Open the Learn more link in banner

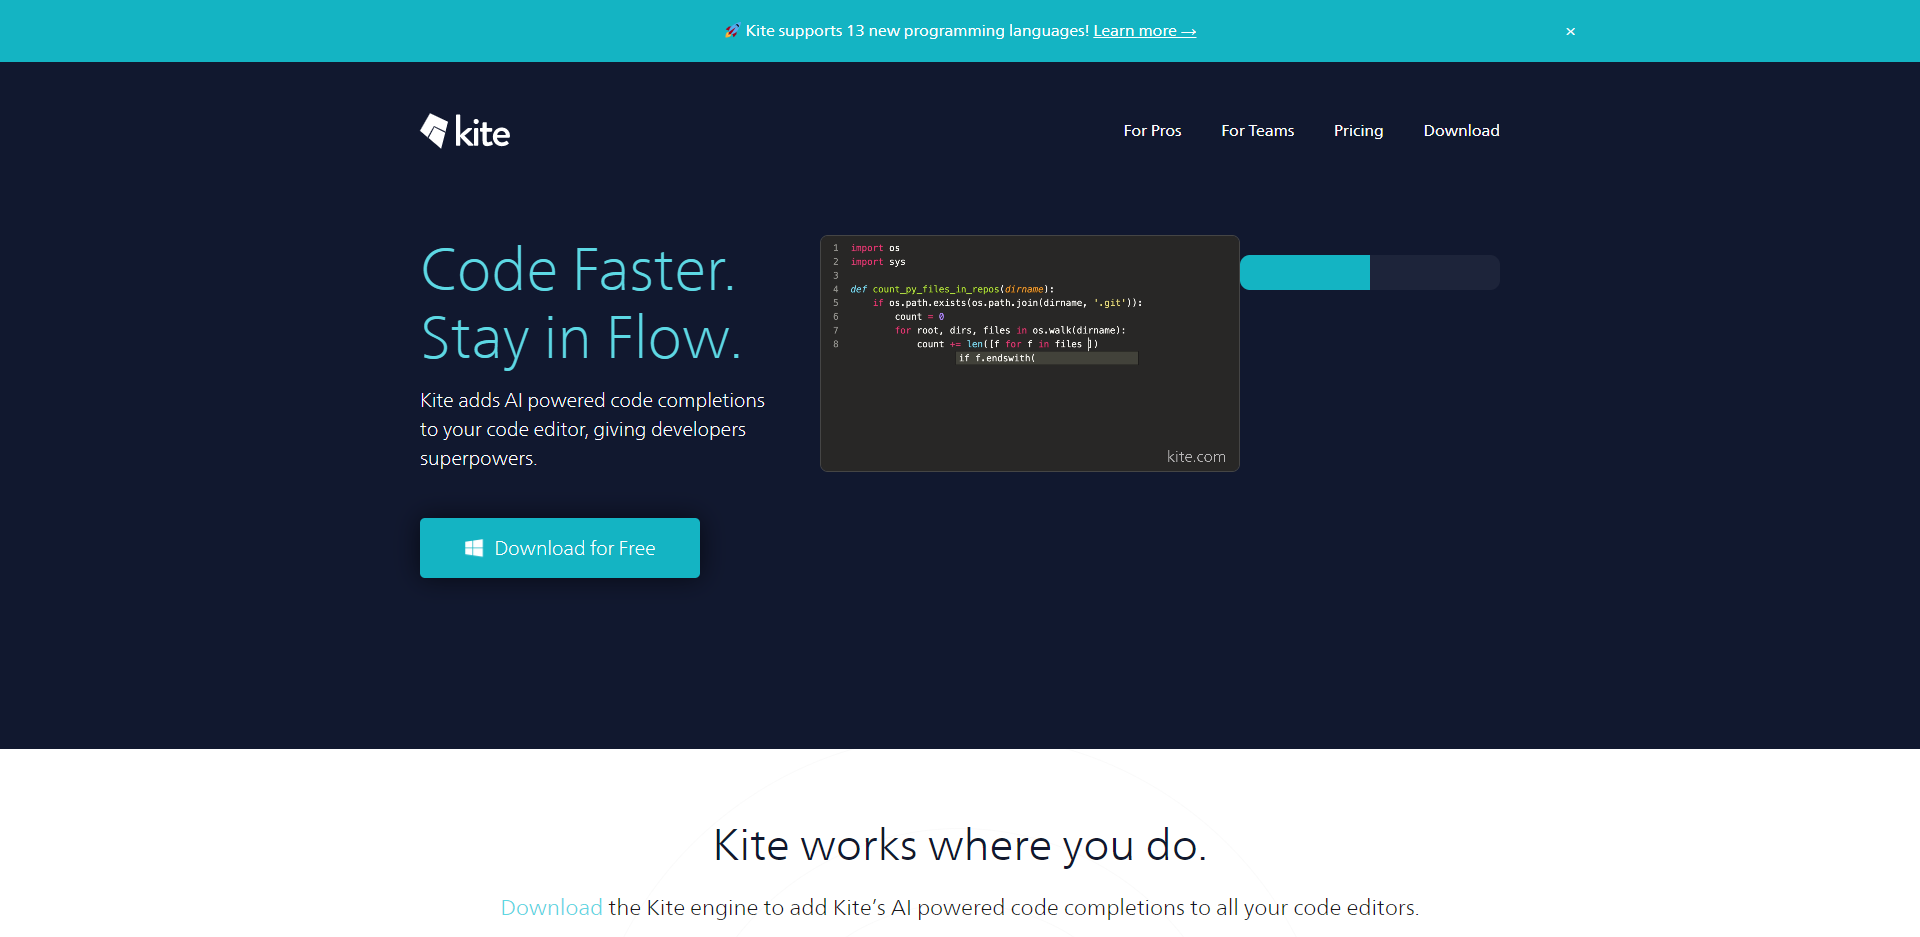tap(1144, 31)
